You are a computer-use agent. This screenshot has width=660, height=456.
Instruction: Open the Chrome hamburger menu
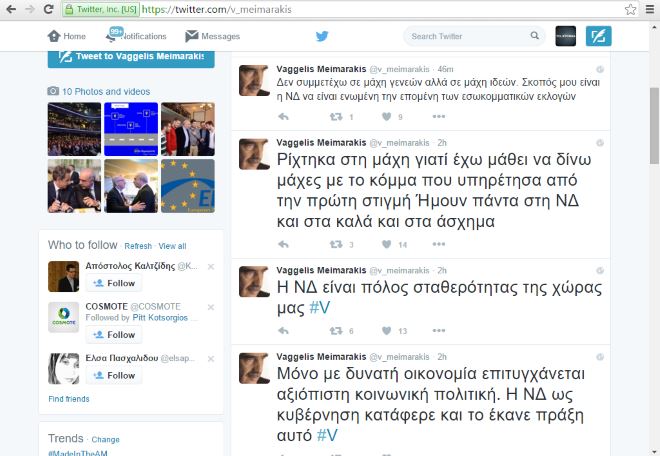650,9
